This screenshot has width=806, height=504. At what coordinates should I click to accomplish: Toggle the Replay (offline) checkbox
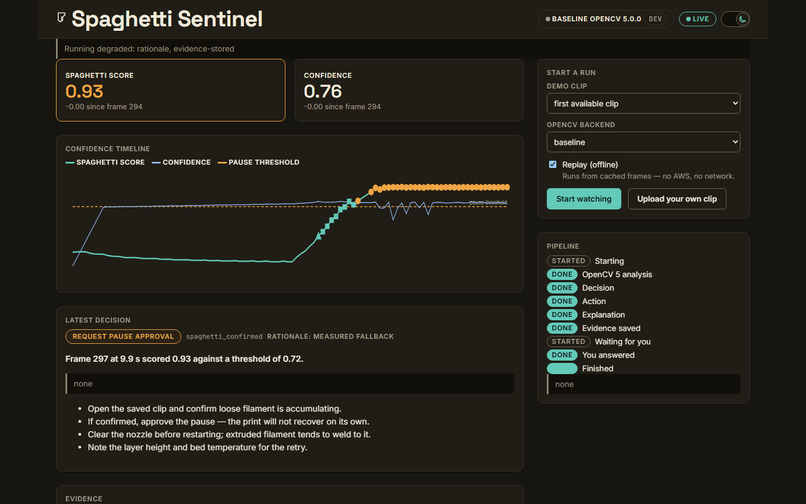[x=553, y=165]
